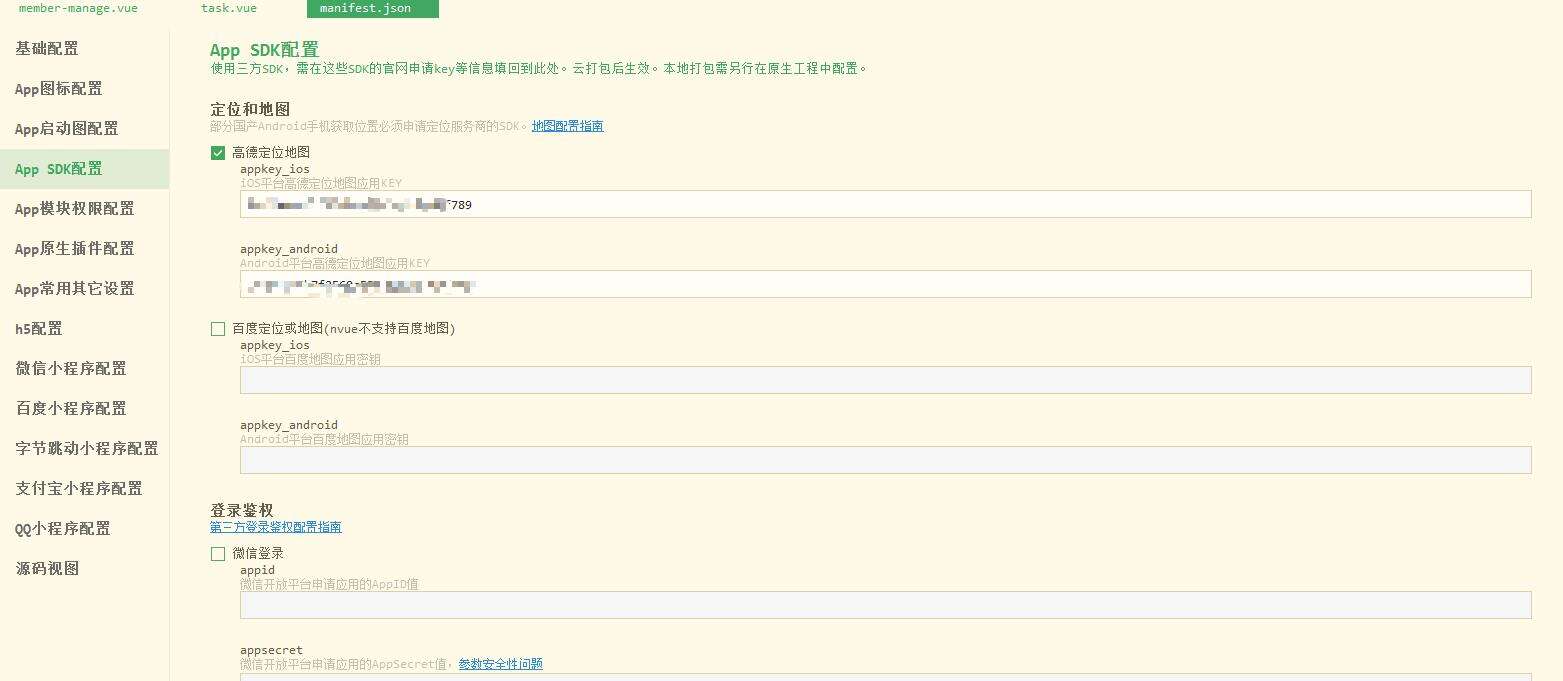The height and width of the screenshot is (681, 1563).
Task: Open 第三方登录鉴权配置指南
Action: (x=276, y=527)
